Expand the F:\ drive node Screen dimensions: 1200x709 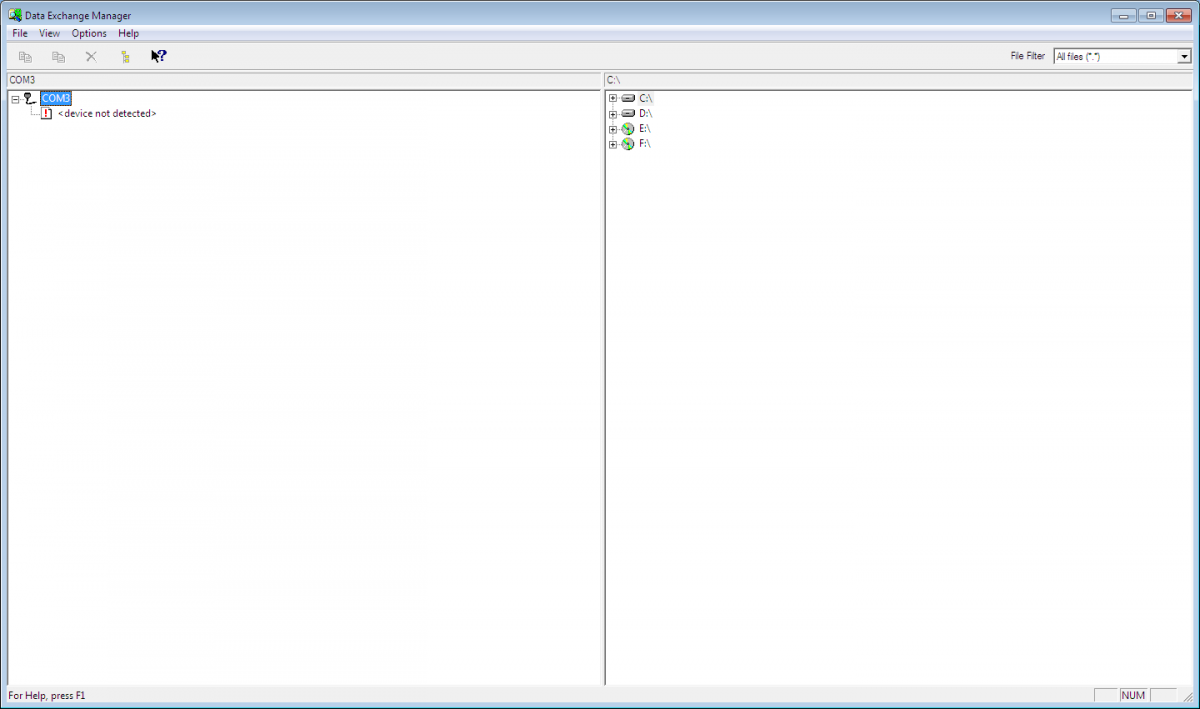pyautogui.click(x=612, y=144)
